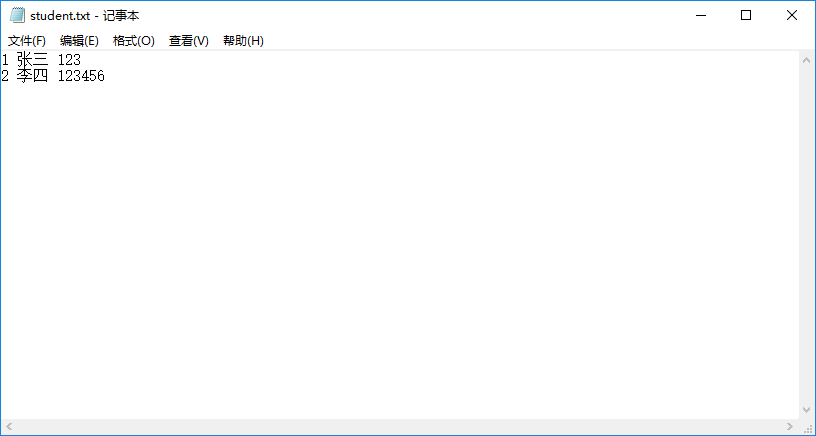Place the cursor in the name 李四

32,76
